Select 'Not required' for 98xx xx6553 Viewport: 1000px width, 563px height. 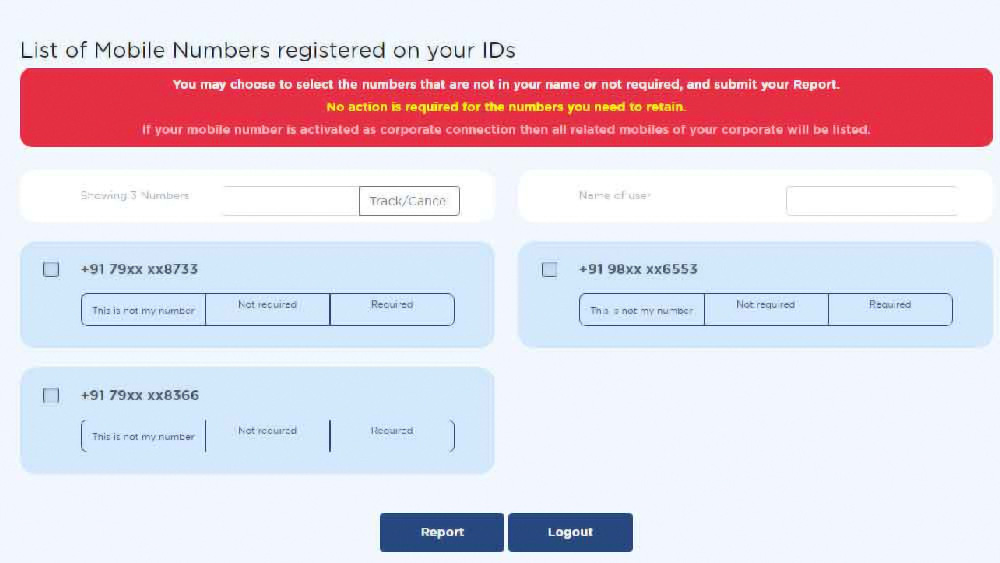click(766, 309)
